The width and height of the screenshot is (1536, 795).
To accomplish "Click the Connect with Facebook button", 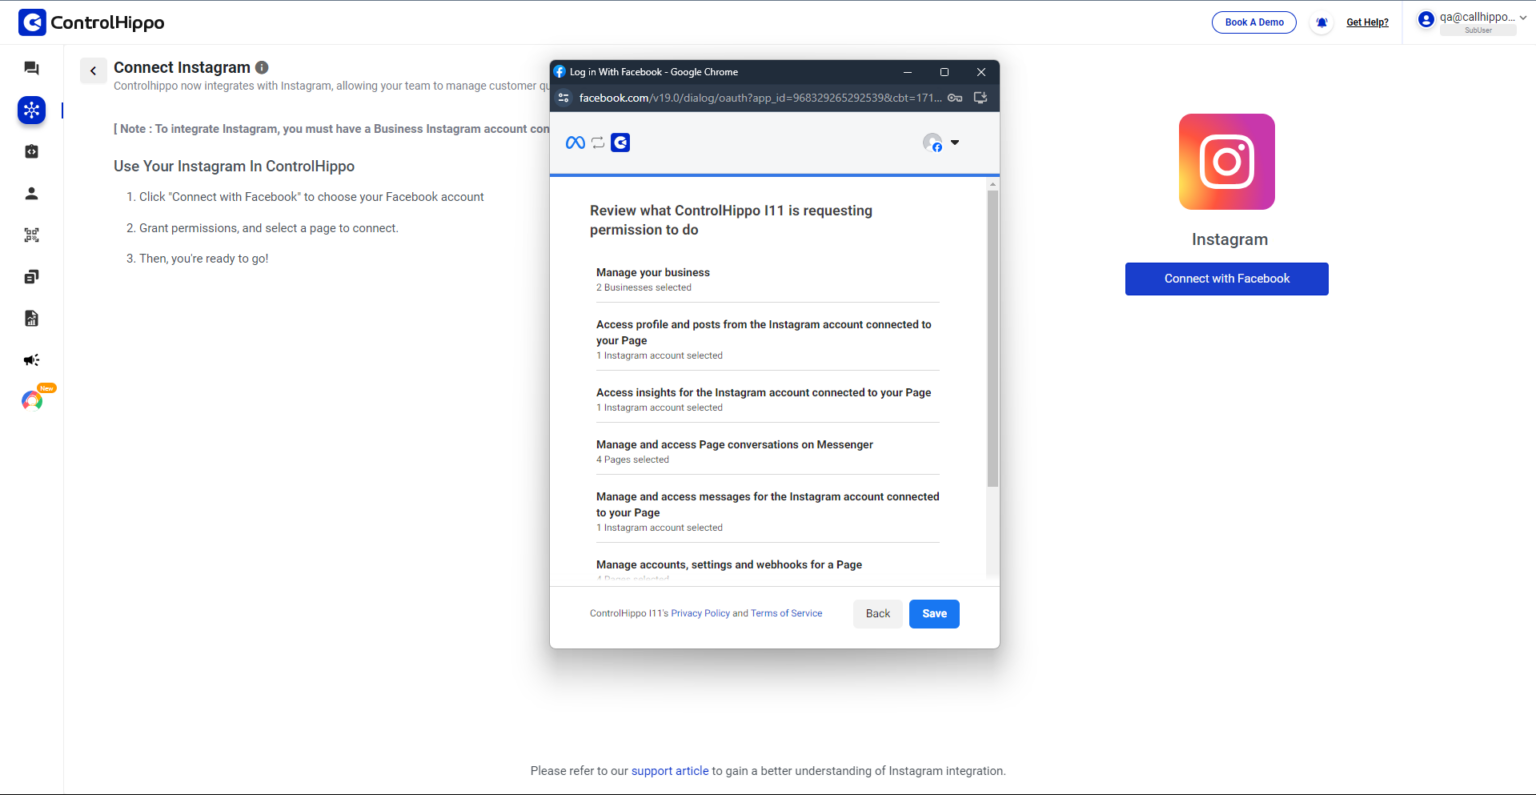I will pyautogui.click(x=1226, y=279).
